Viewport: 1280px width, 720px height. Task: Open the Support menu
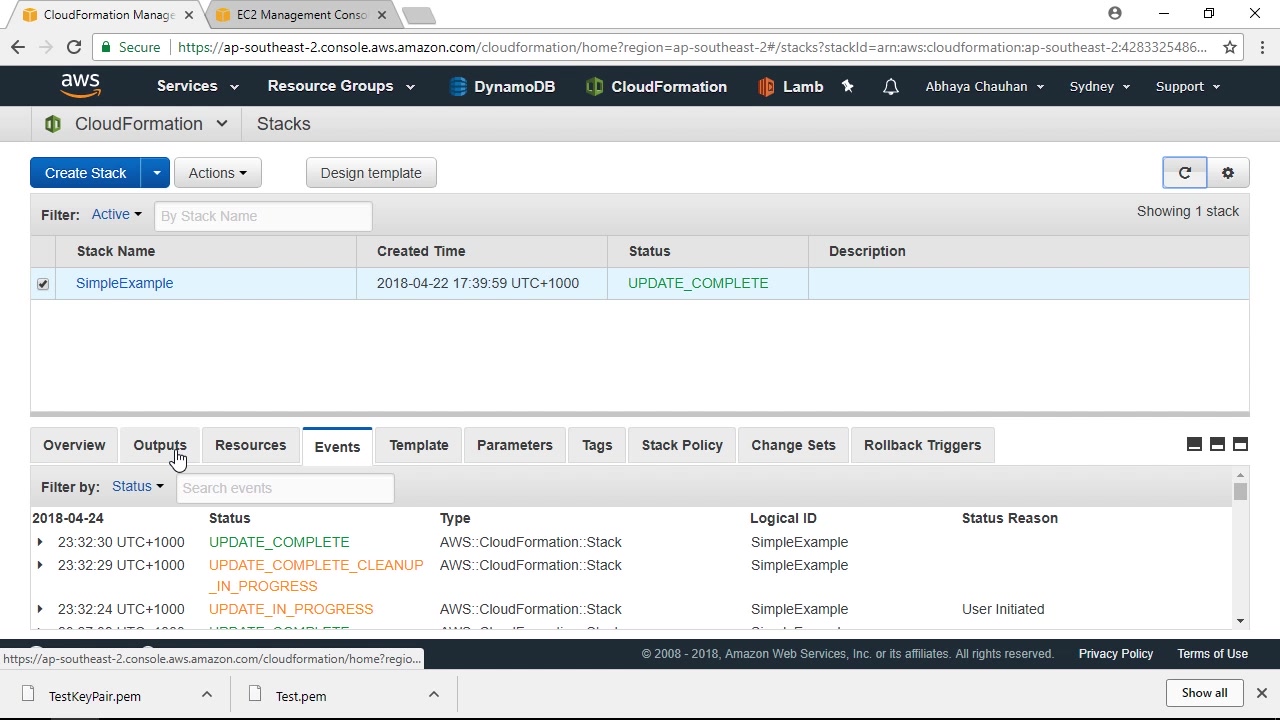point(1188,87)
